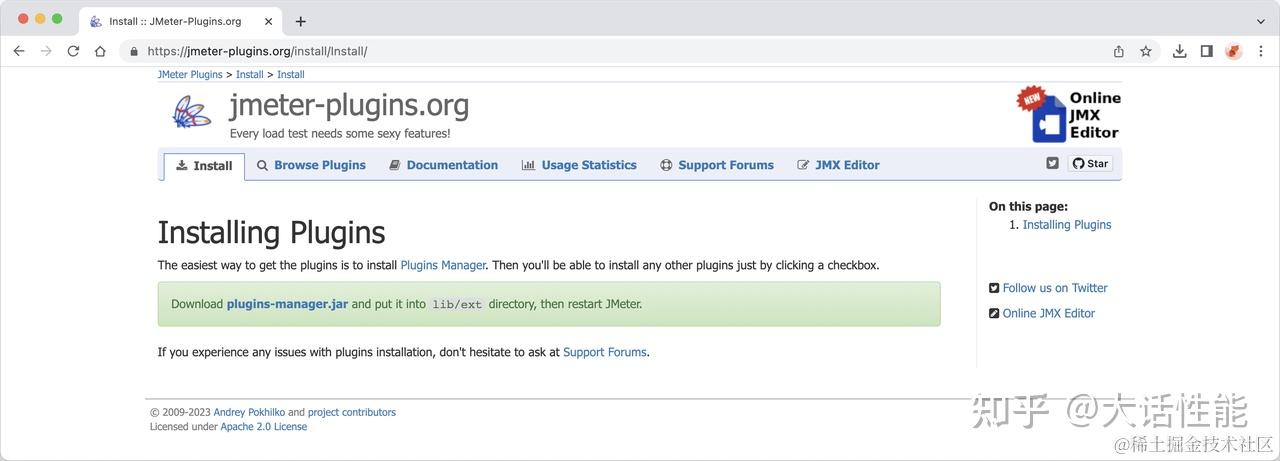Viewport: 1280px width, 461px height.
Task: Select the Install tab
Action: [x=204, y=166]
